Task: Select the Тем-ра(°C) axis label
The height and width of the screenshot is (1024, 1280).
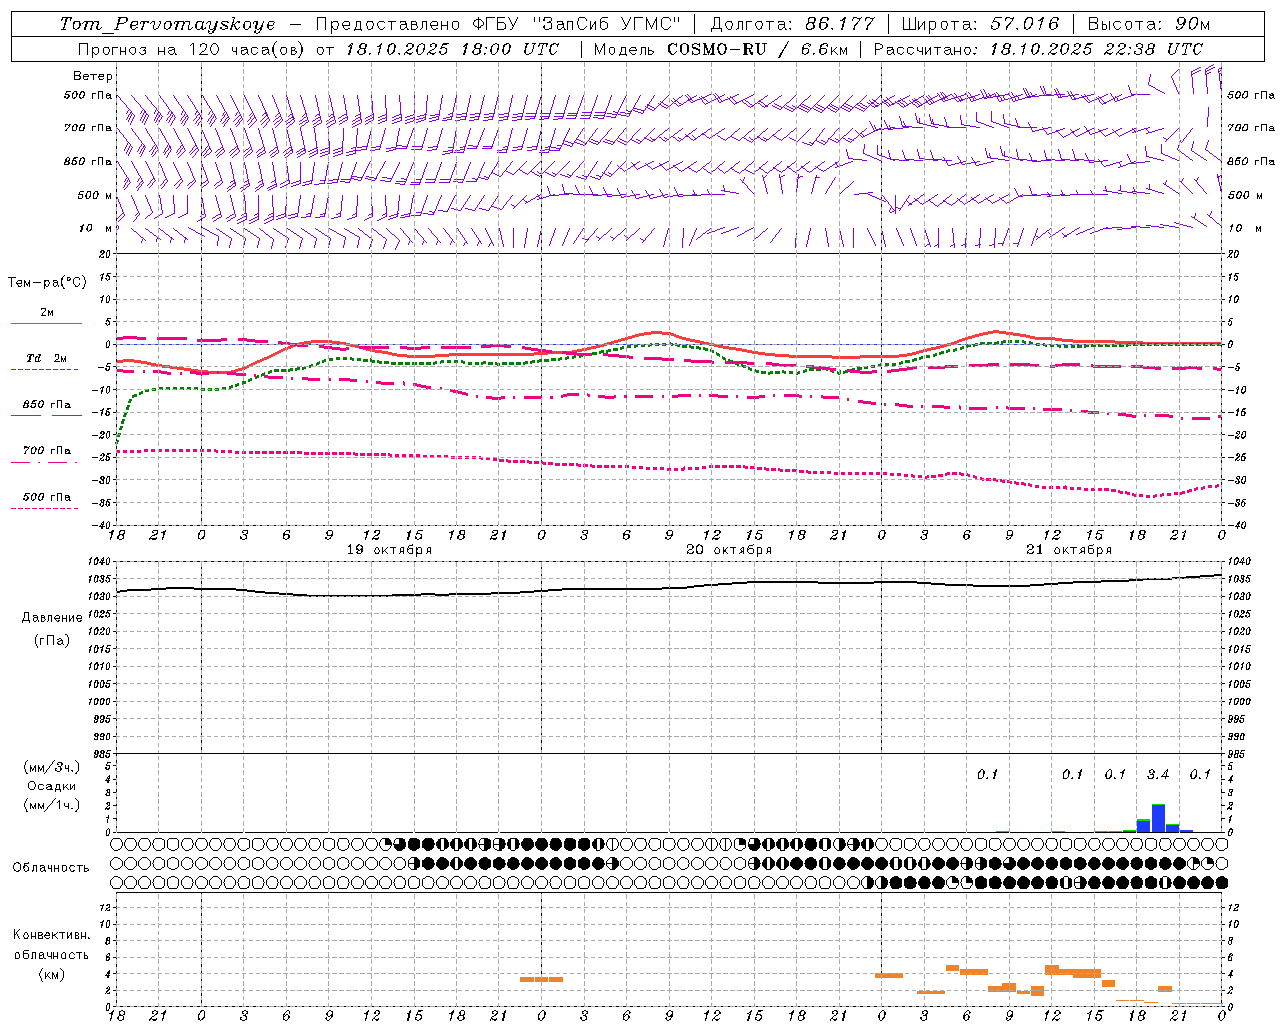Action: coord(47,283)
